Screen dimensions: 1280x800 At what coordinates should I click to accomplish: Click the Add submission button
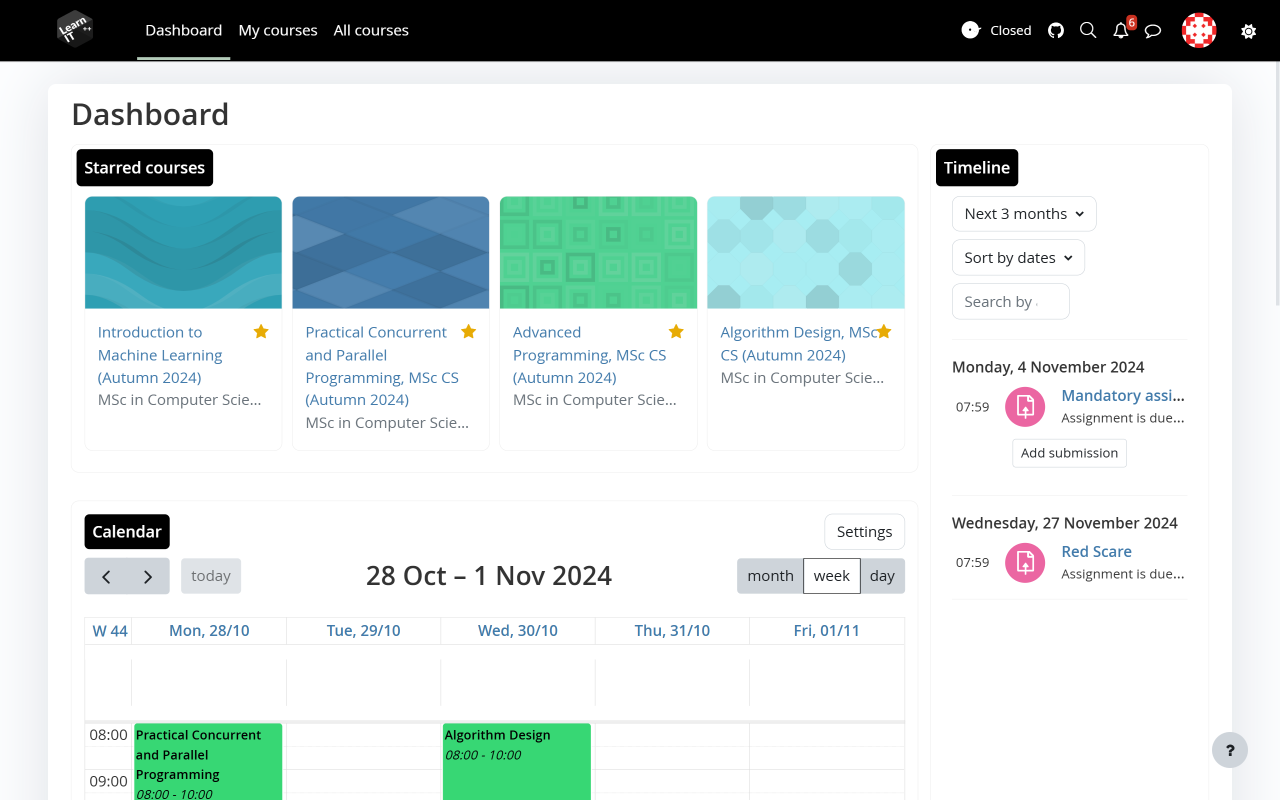(1069, 453)
